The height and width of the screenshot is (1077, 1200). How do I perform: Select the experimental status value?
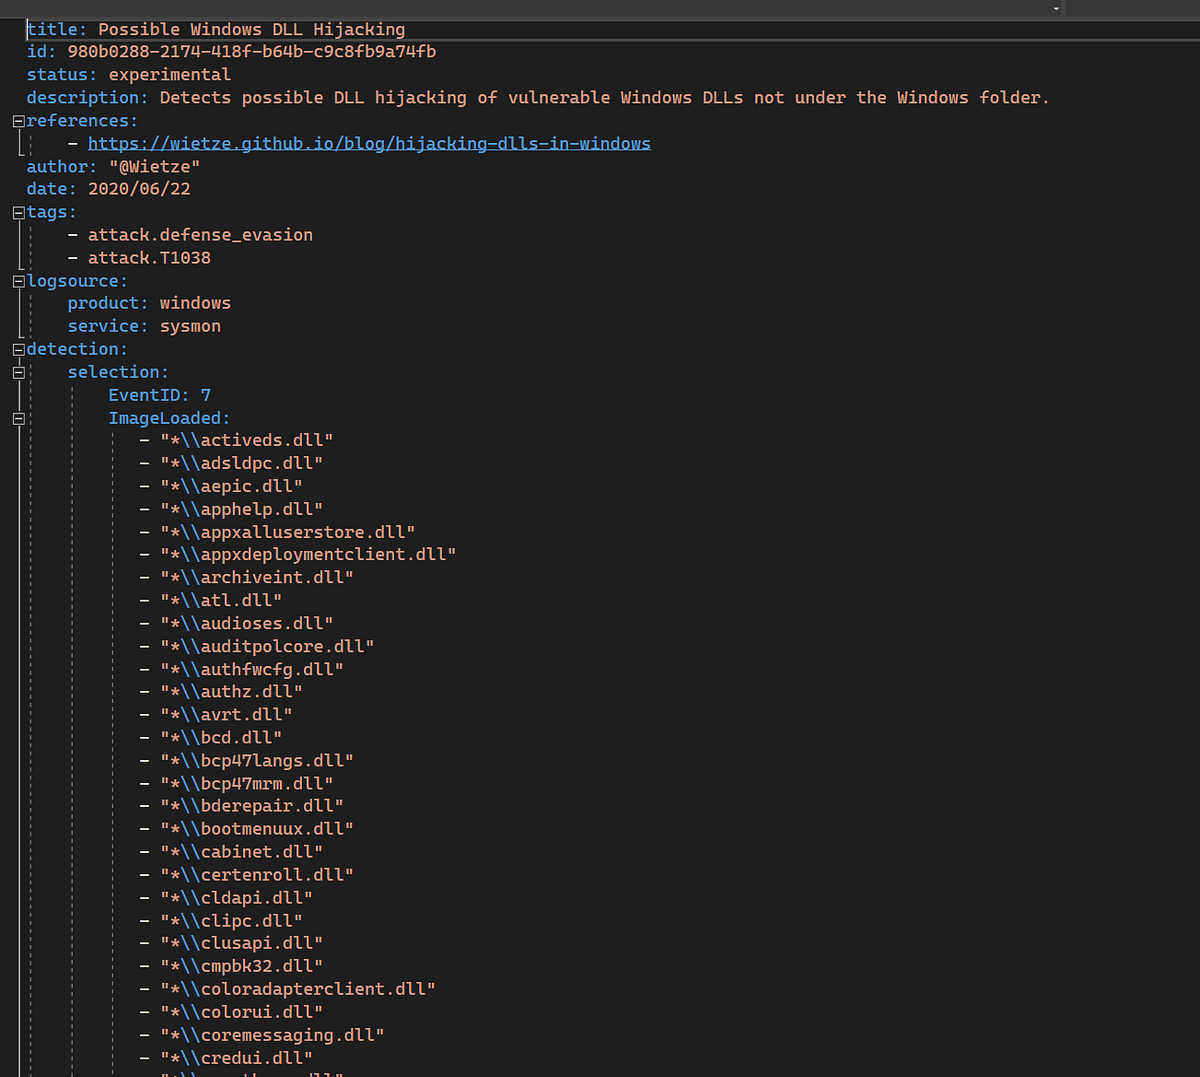169,74
